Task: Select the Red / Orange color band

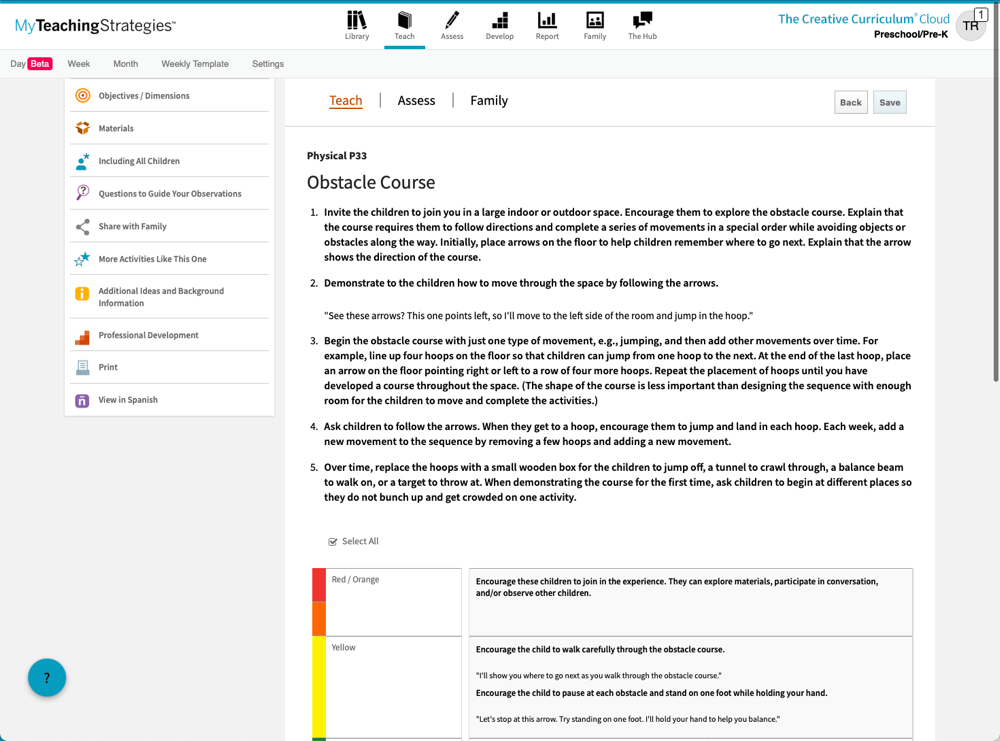Action: coord(319,602)
